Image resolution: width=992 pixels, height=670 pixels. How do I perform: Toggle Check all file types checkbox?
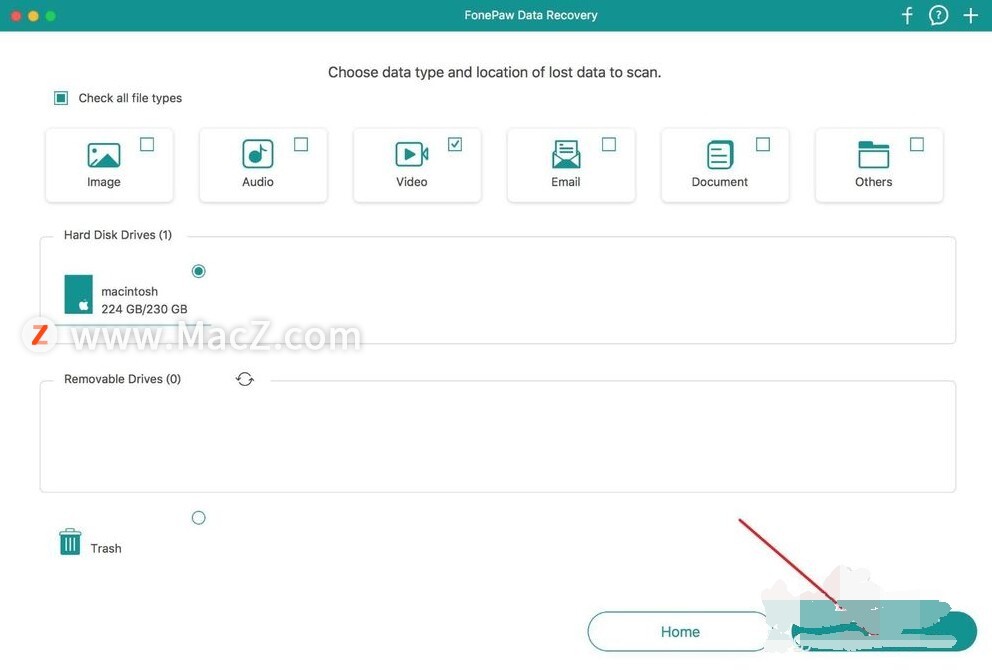61,98
